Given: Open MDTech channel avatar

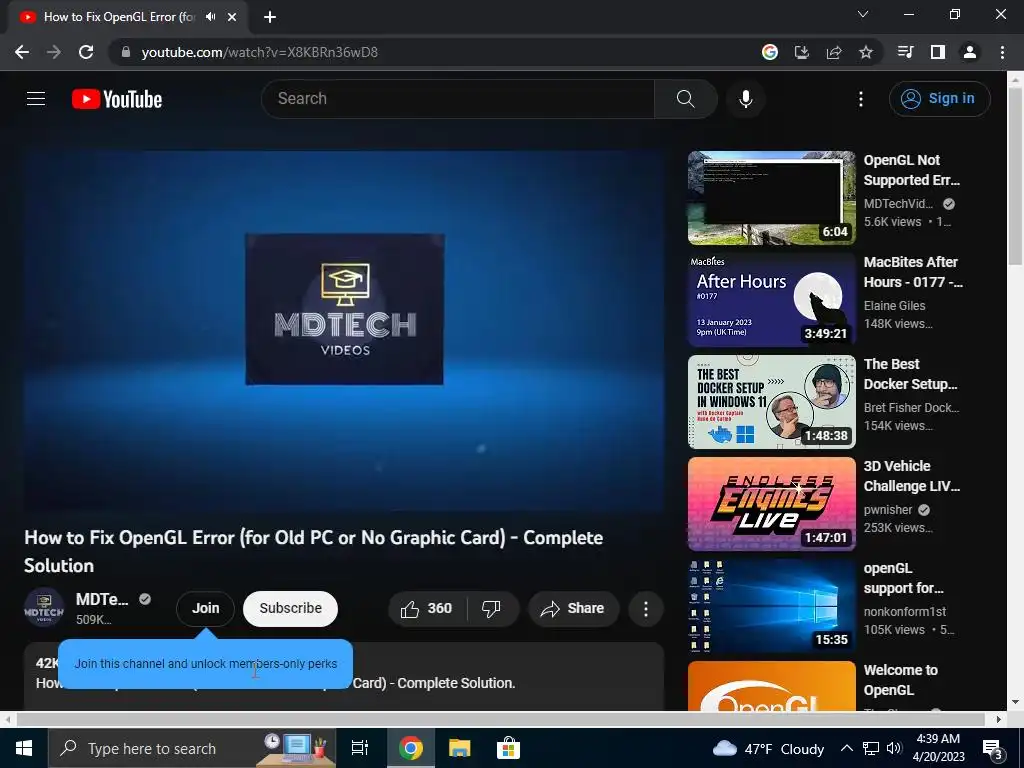Looking at the screenshot, I should point(44,608).
